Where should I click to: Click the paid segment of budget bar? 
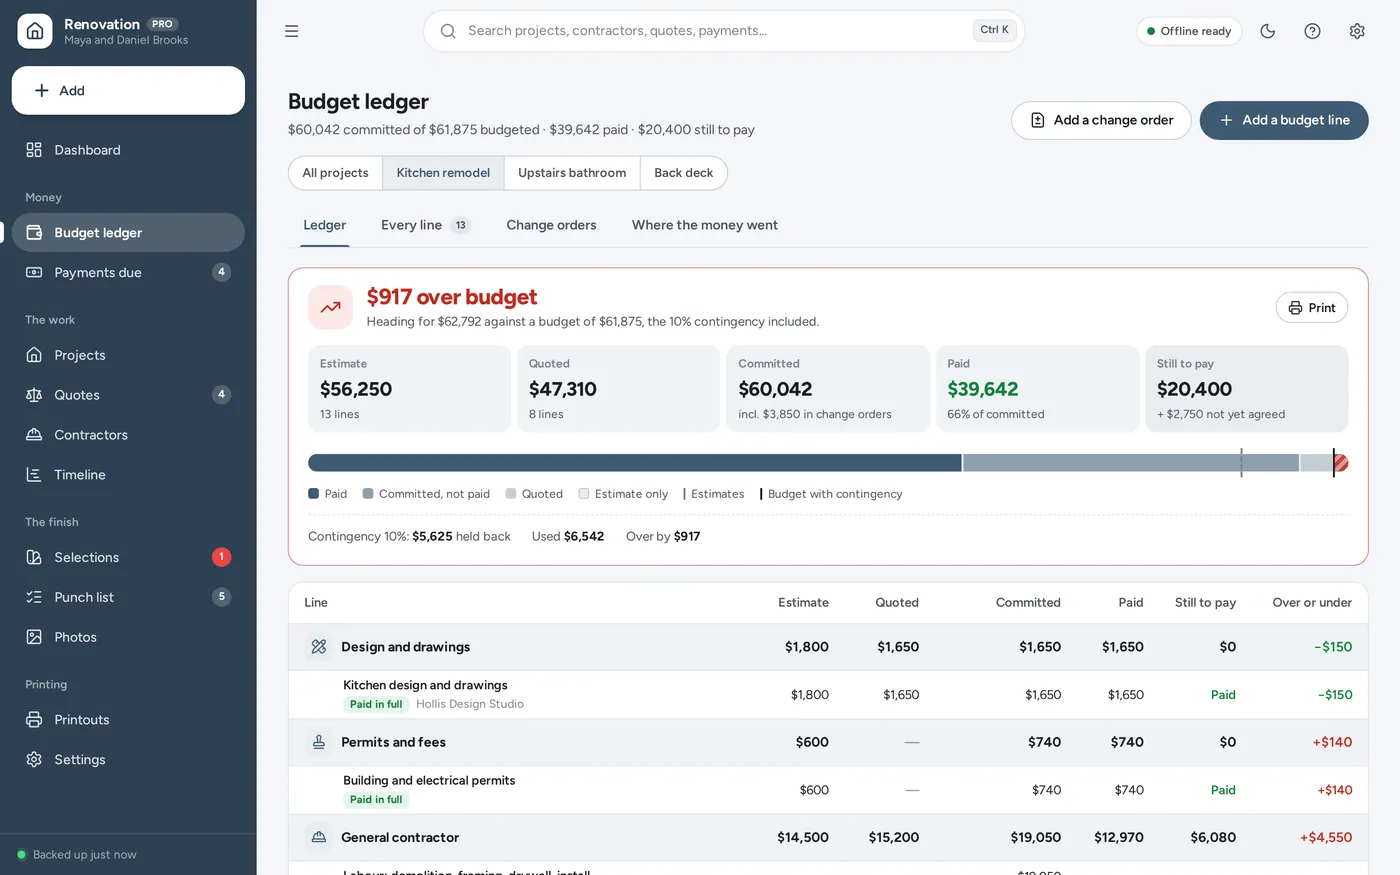tap(634, 463)
